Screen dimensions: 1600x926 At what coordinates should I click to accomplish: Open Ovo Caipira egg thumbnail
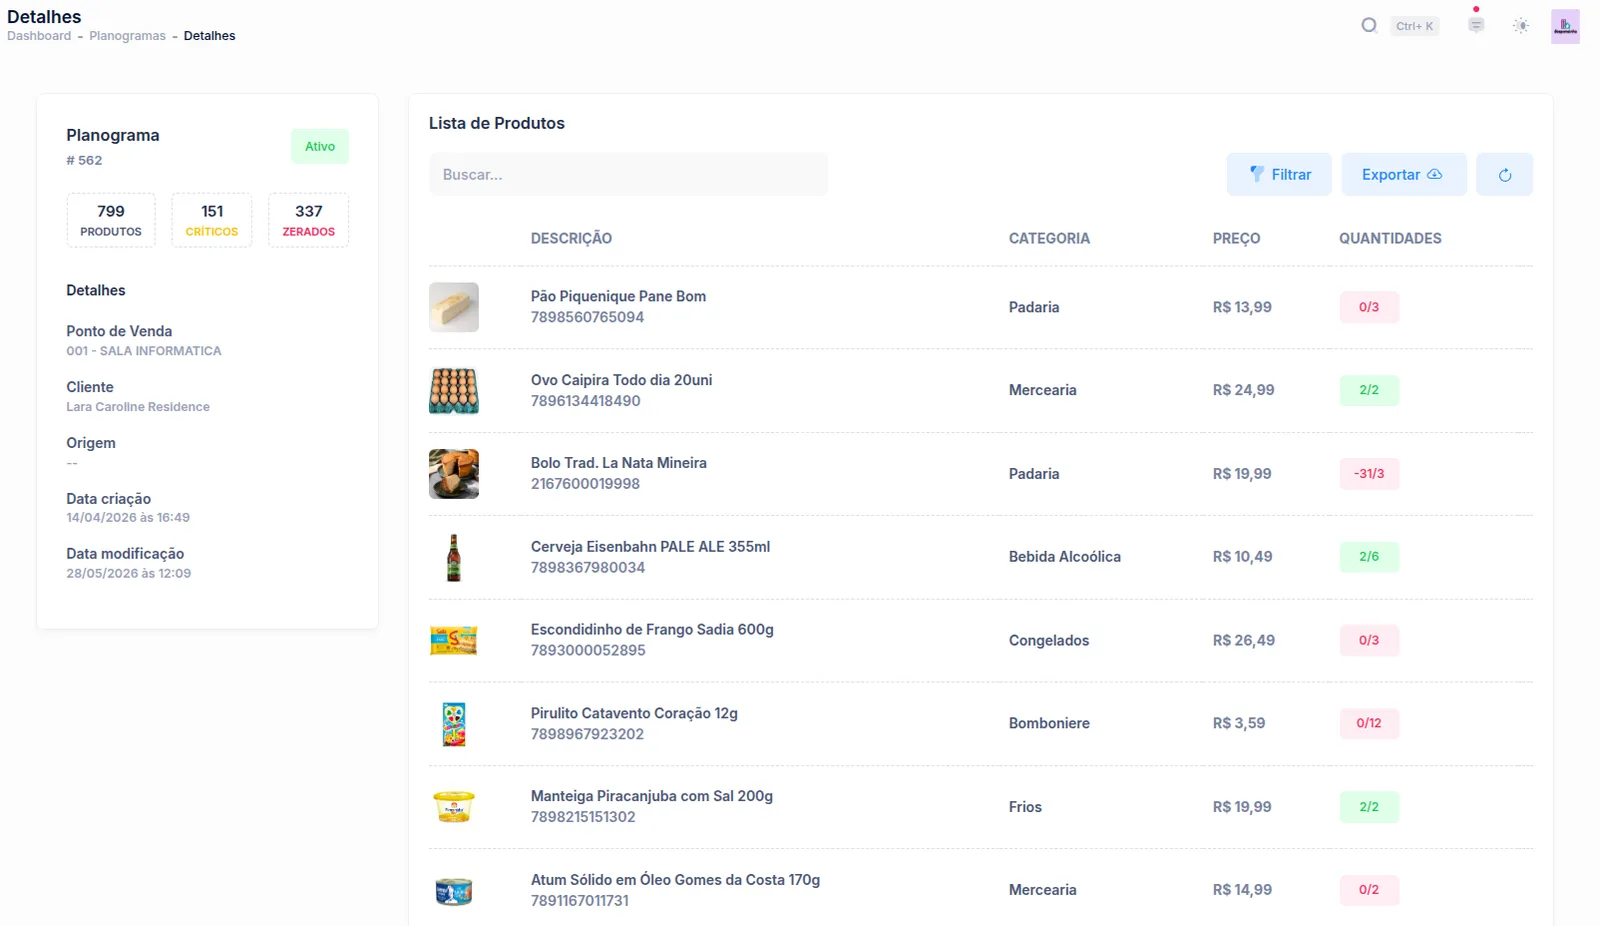click(x=454, y=391)
